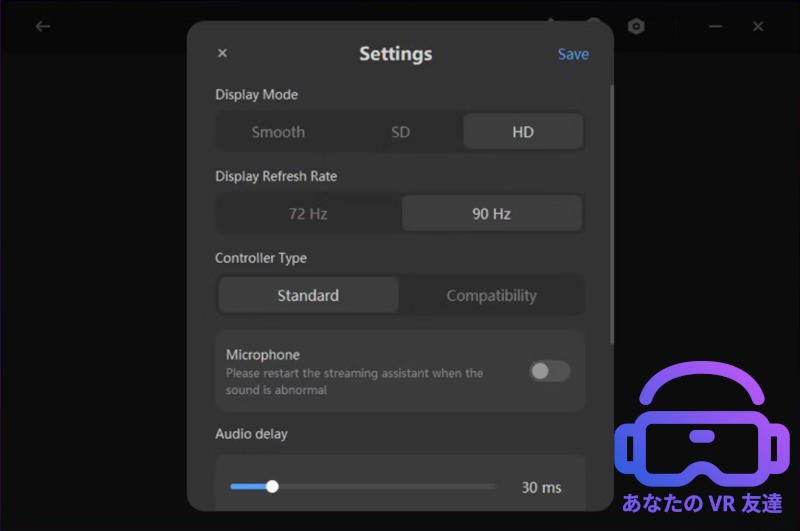The image size is (800, 531).
Task: Click the Display Mode label
Action: (257, 94)
